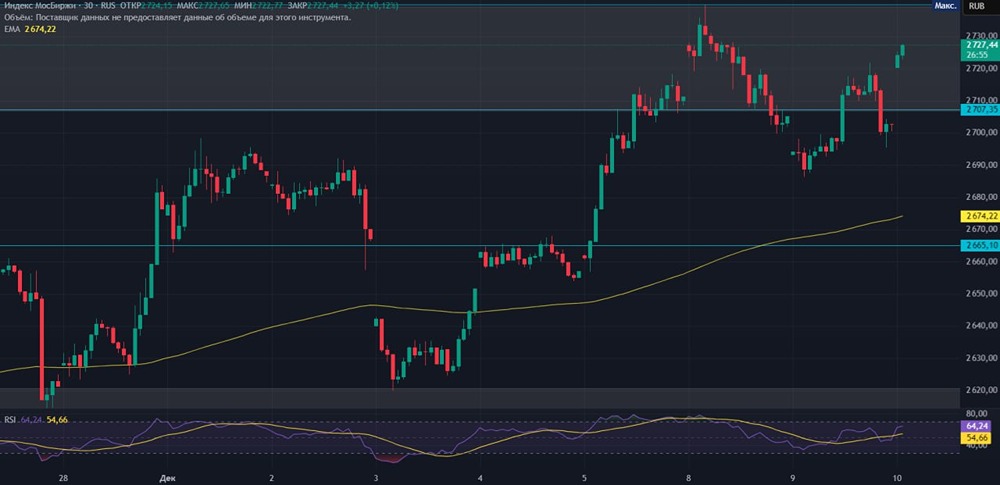Screen dimensions: 1000x485
Task: Click date 28 on the time axis
Action: click(x=63, y=478)
